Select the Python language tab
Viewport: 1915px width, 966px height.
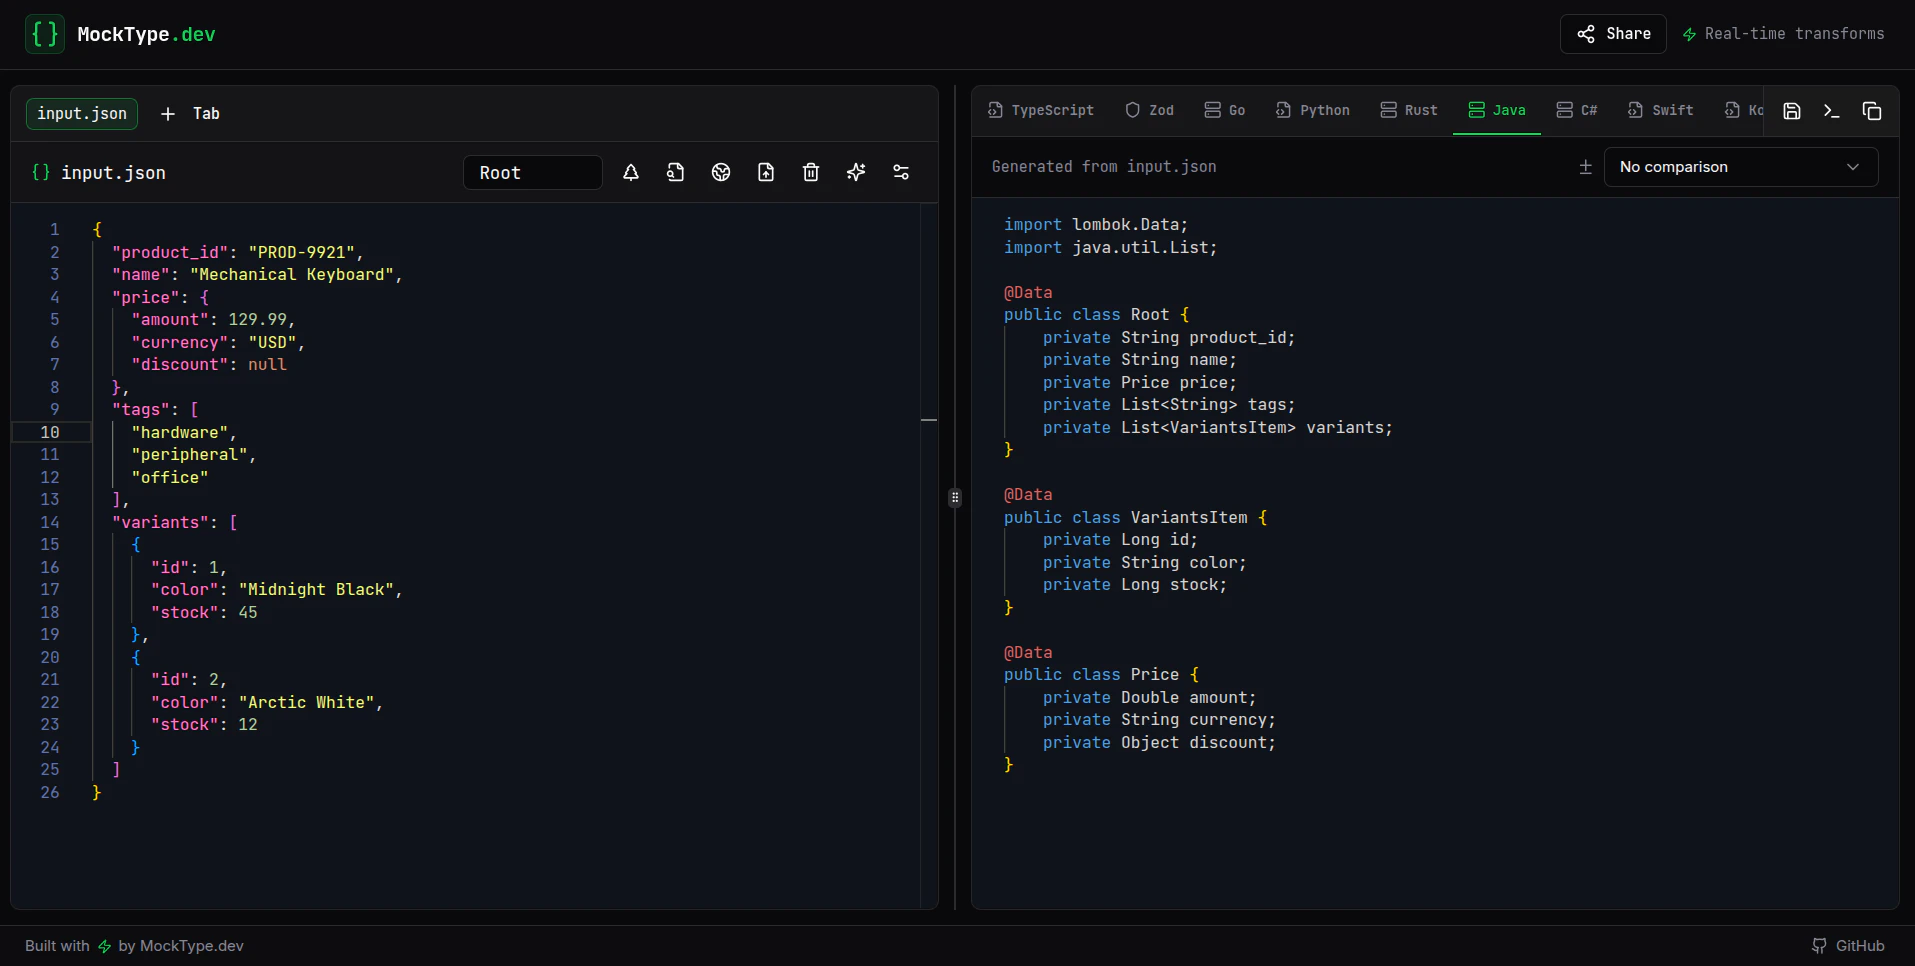(1312, 110)
